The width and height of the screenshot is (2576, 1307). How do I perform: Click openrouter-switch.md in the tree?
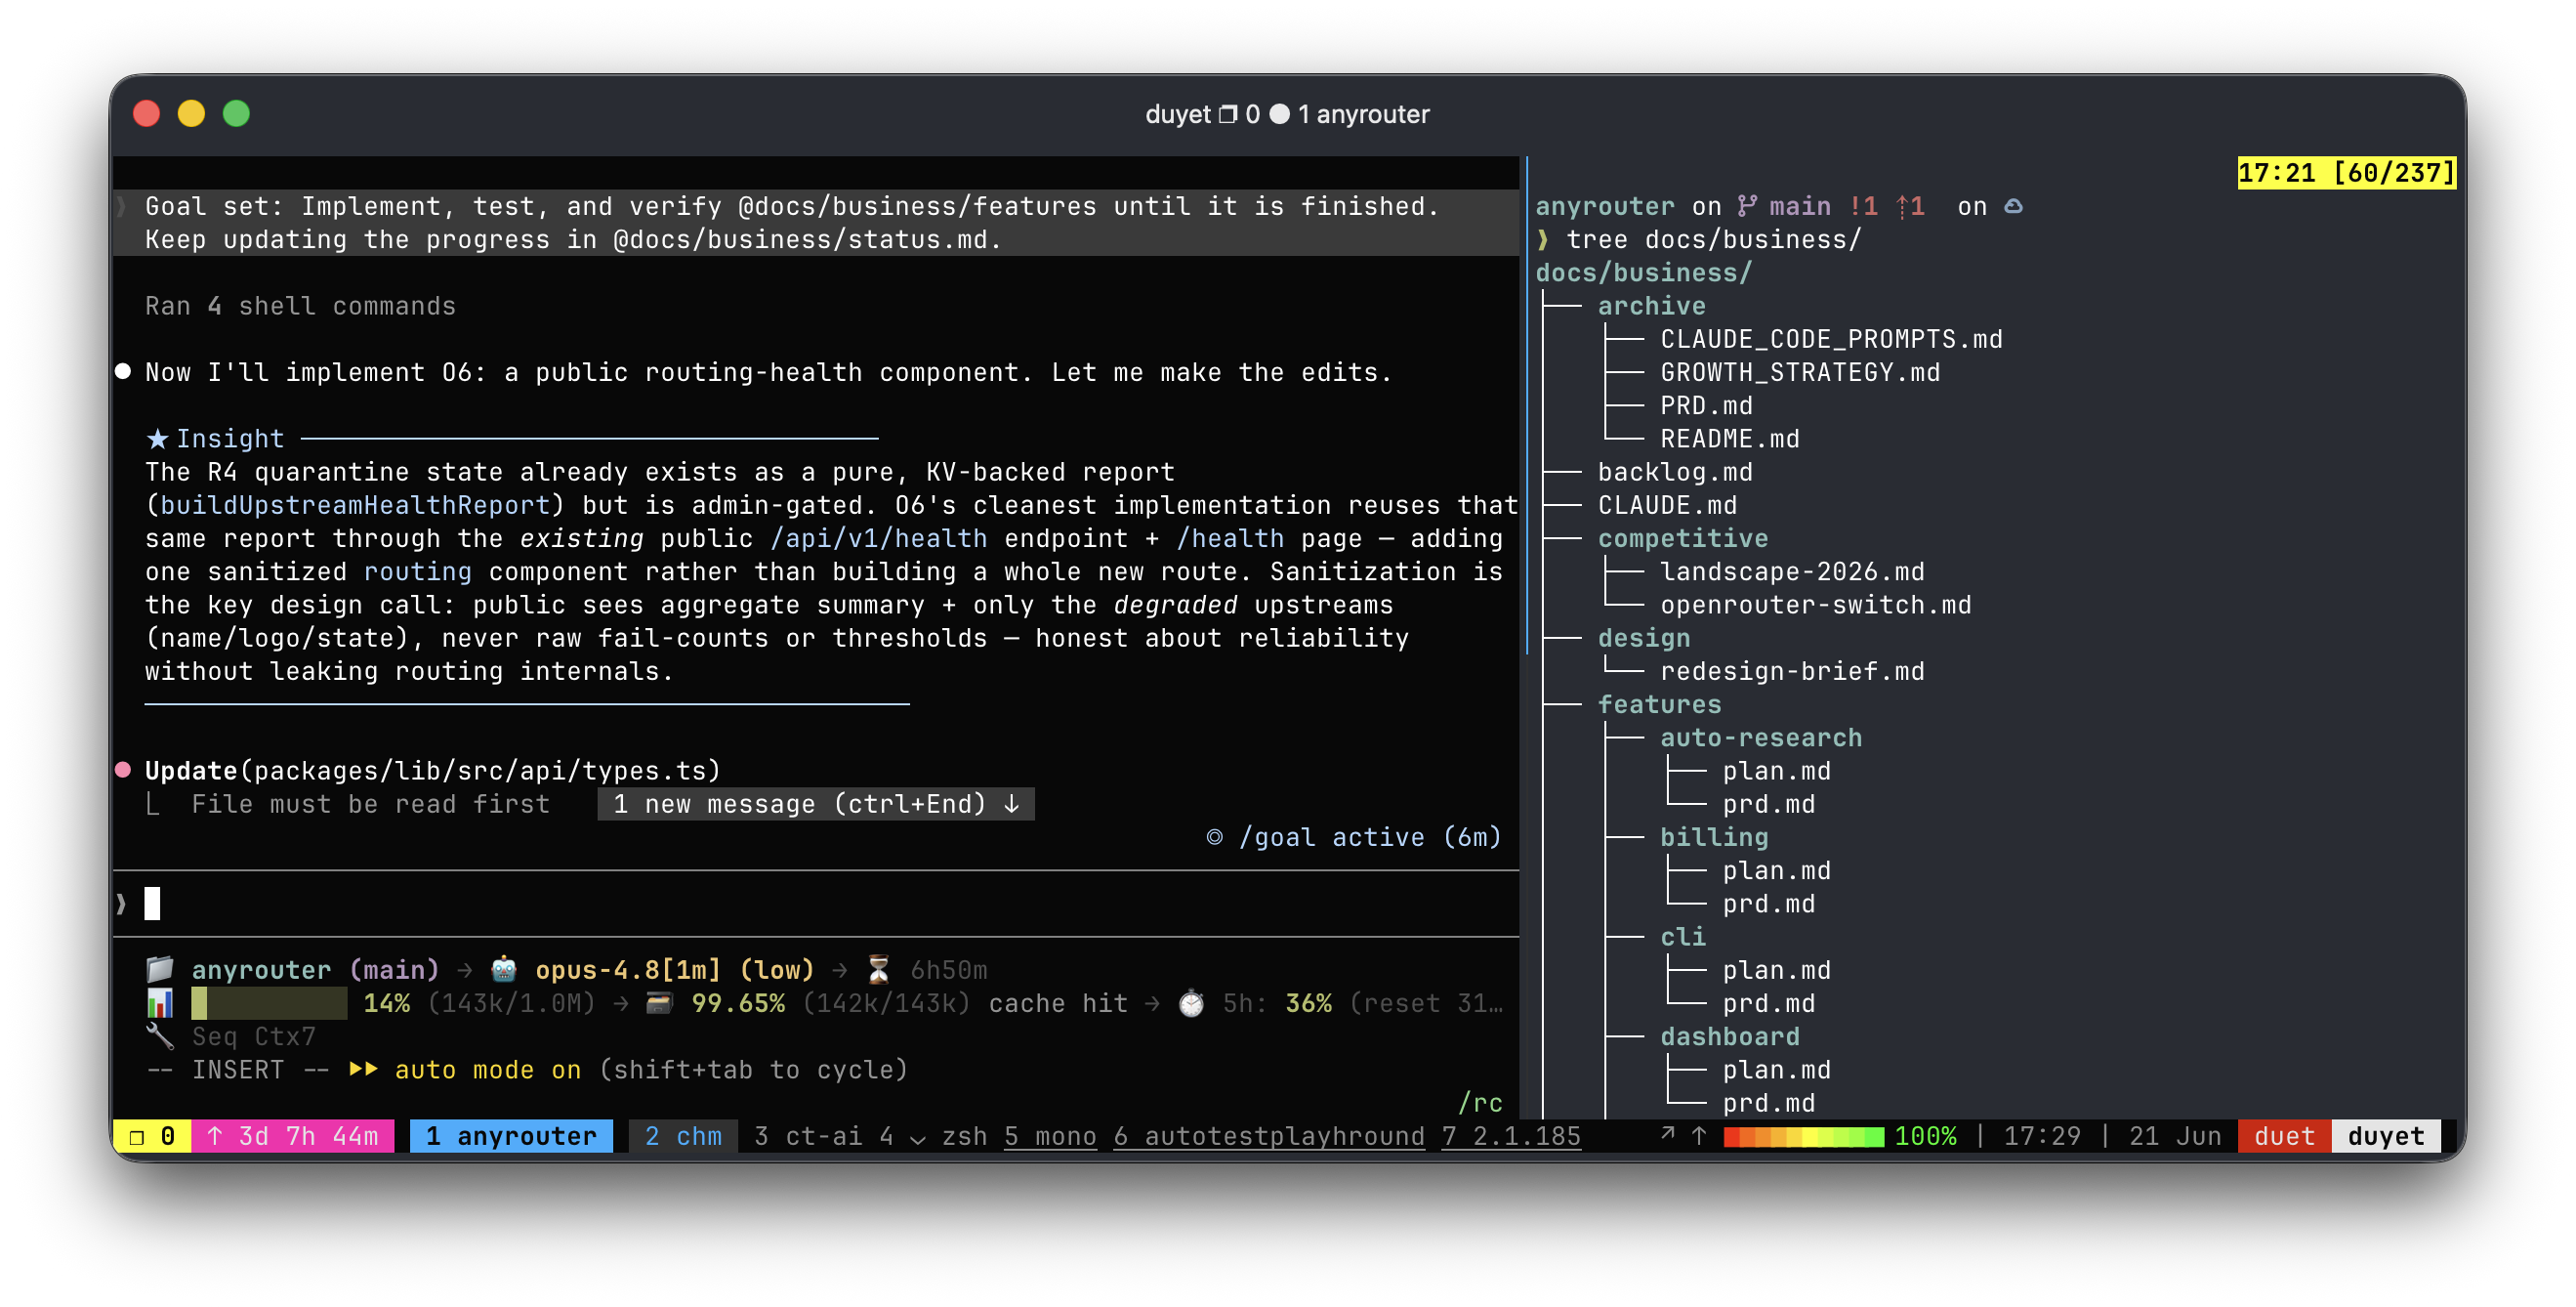pos(1816,604)
